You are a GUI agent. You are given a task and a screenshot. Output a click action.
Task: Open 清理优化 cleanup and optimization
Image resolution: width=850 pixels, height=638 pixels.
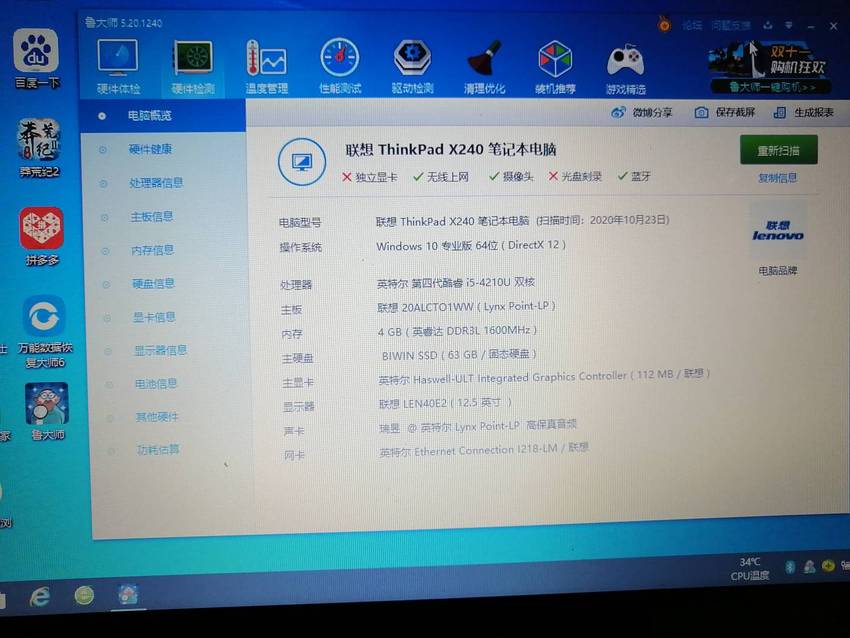(484, 67)
